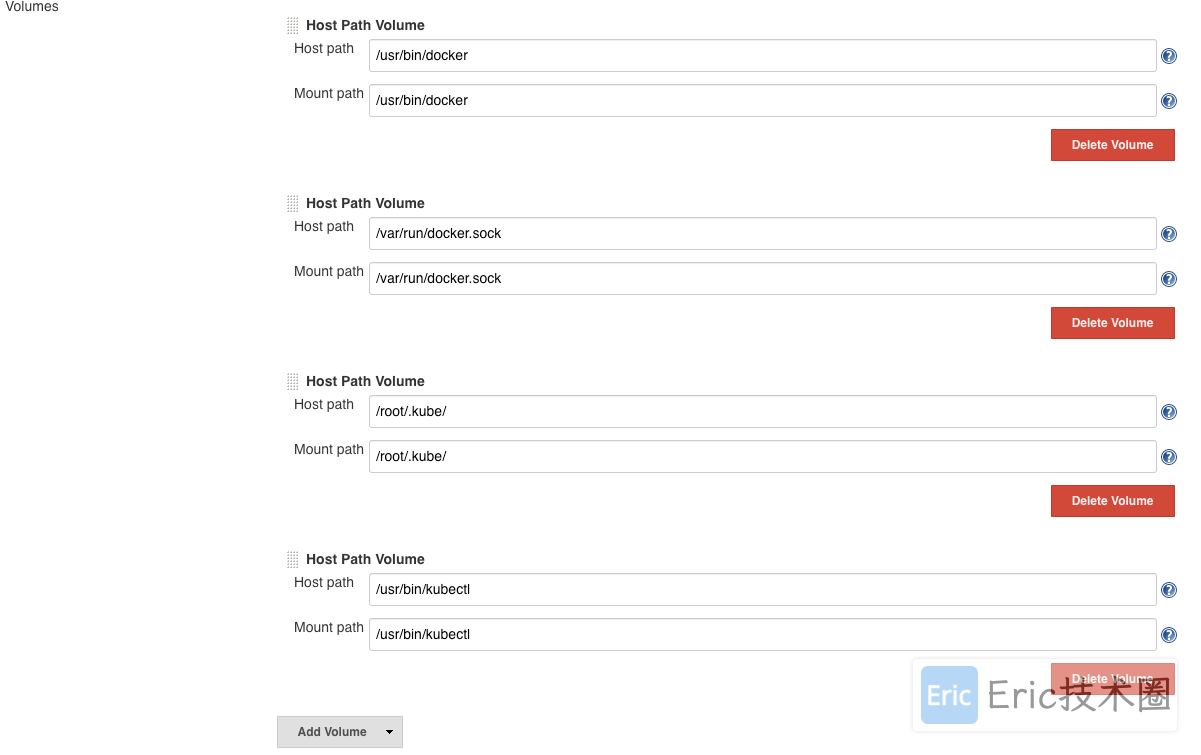Open help for /usr/bin/kubectl Host path
Viewport: 1201px width, 755px height.
click(x=1169, y=590)
